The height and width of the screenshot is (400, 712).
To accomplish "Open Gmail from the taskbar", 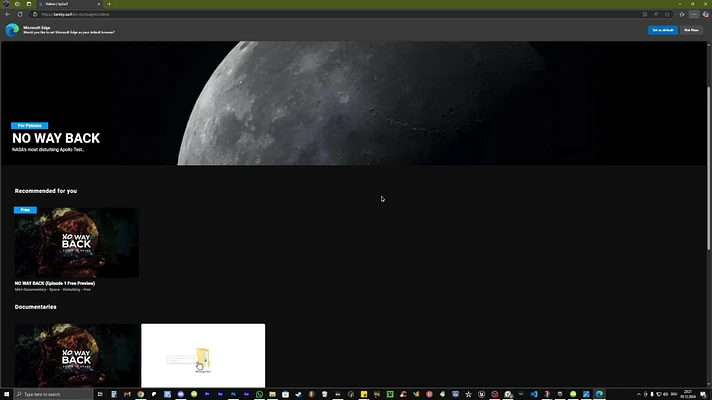I will [x=127, y=394].
